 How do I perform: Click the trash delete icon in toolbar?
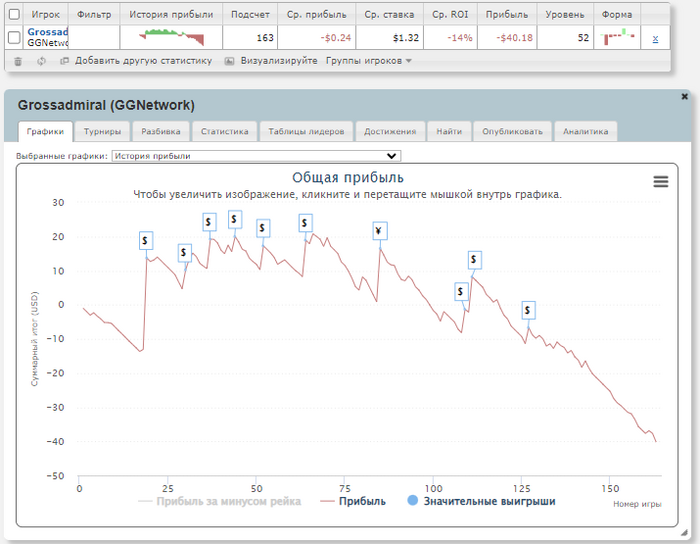[18, 61]
